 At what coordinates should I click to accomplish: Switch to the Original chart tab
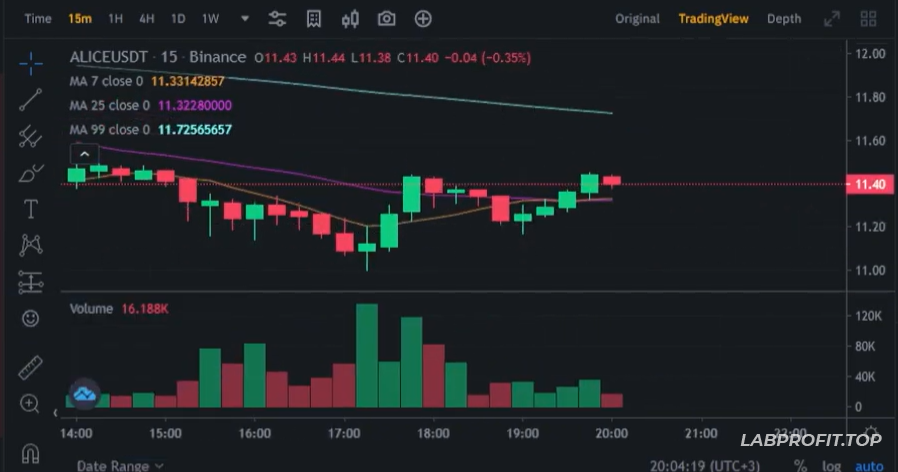637,19
